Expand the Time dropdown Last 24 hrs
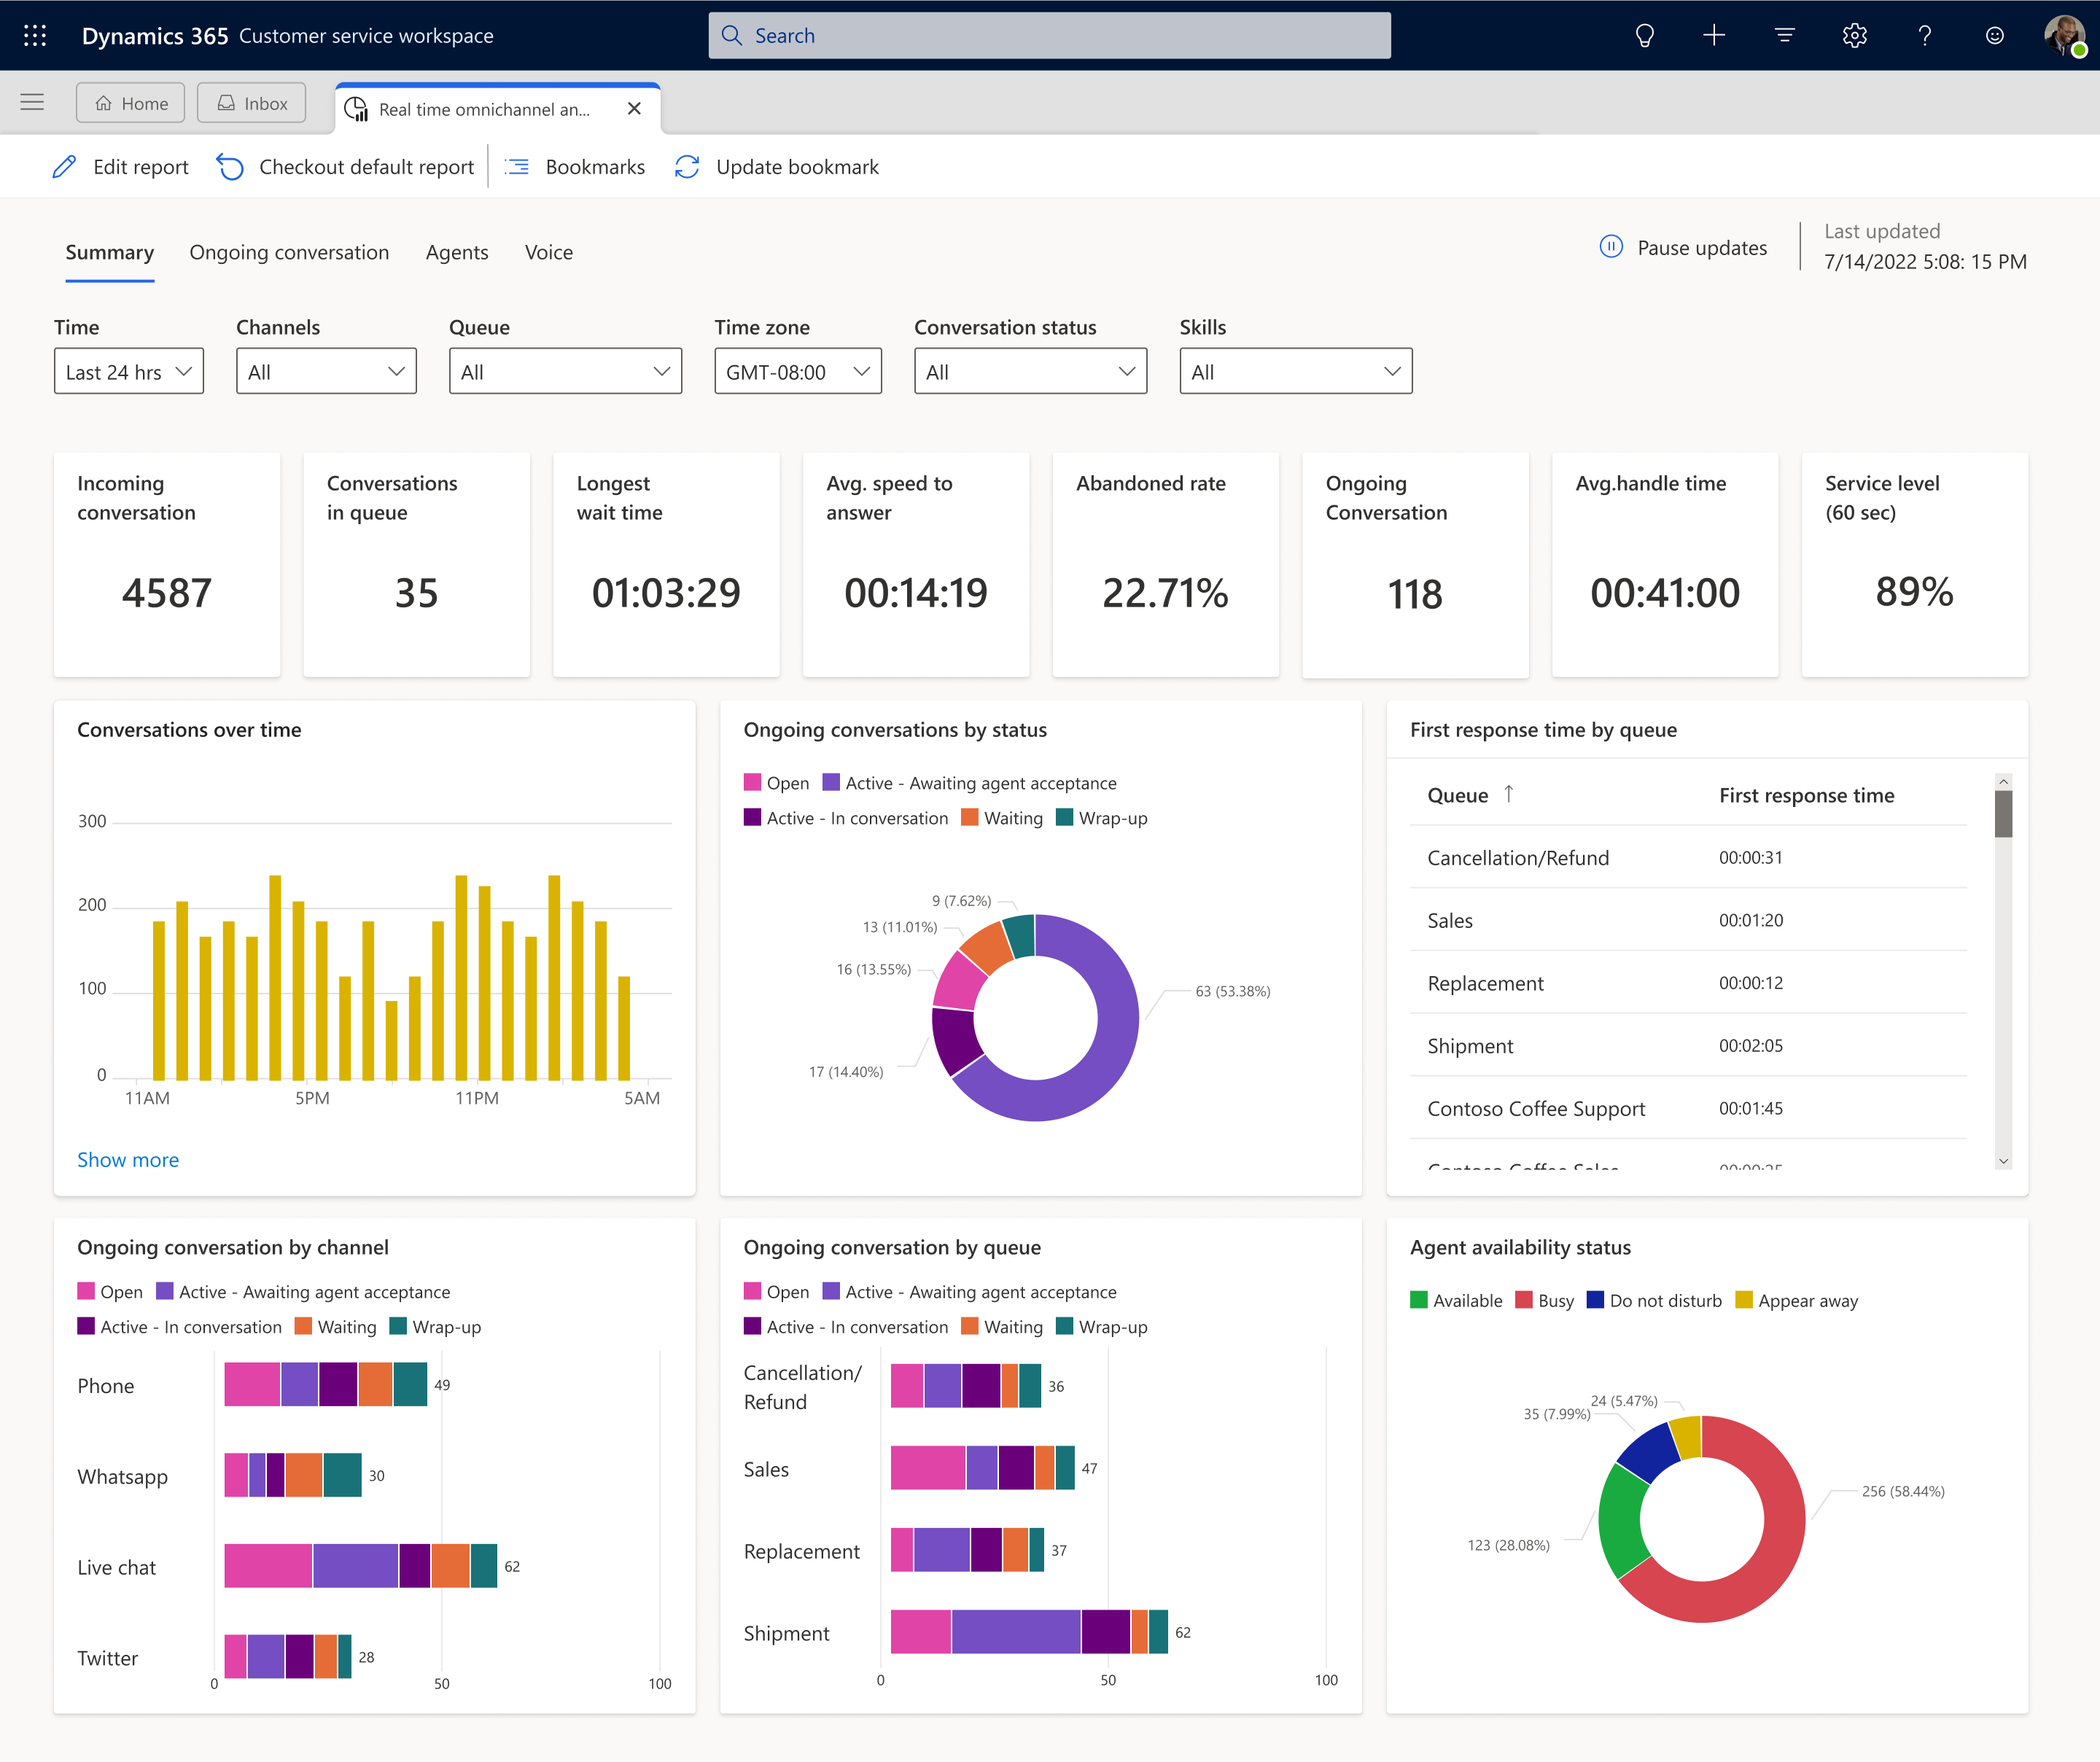 point(128,372)
